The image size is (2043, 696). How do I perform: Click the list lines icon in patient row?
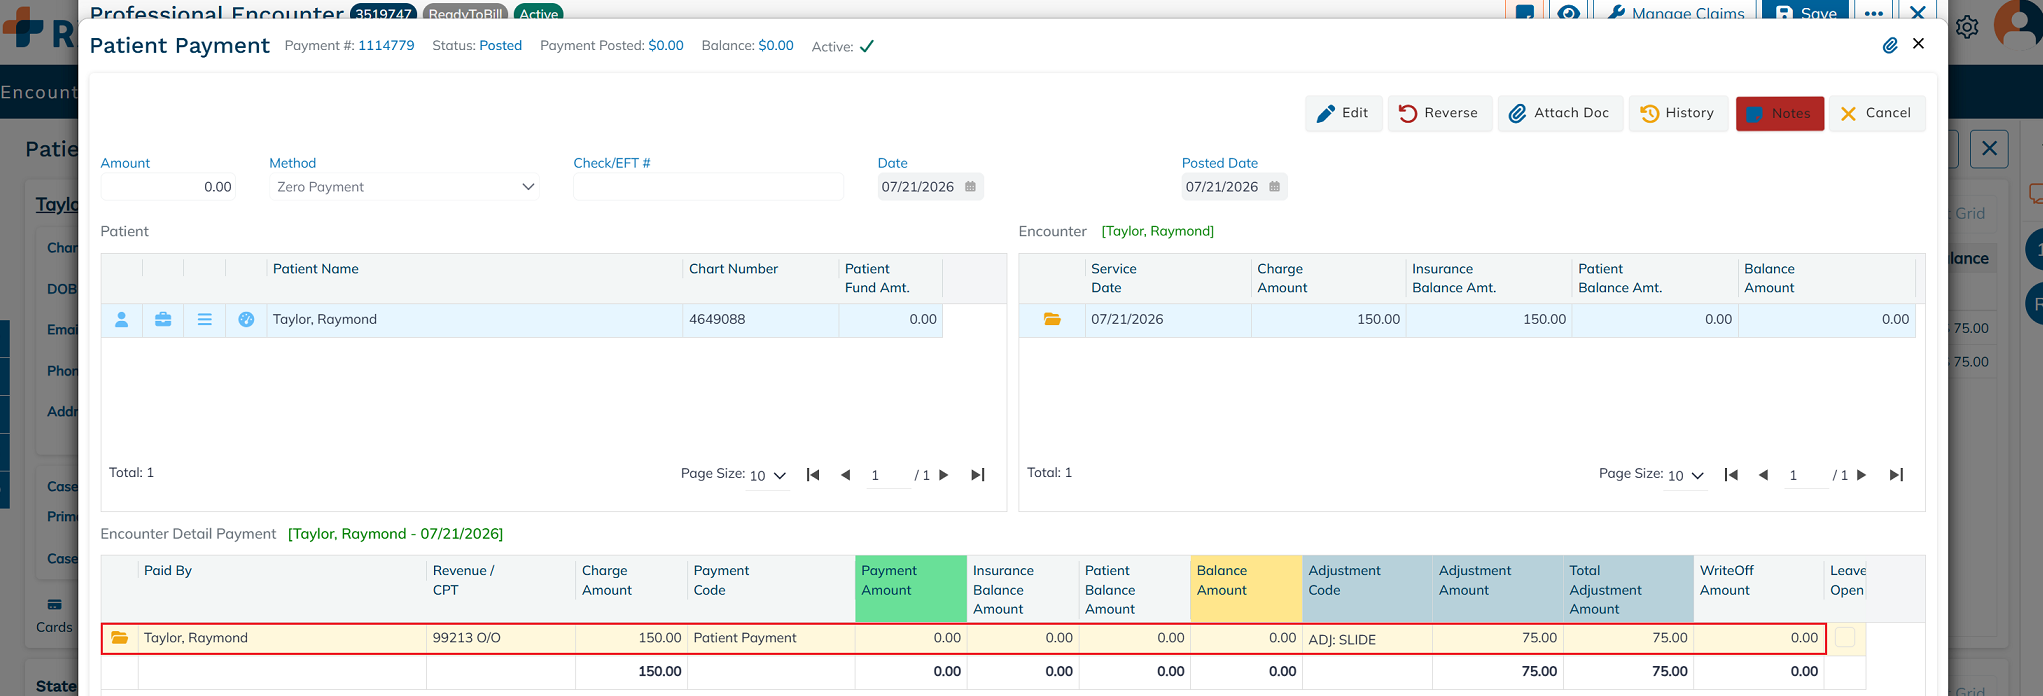(x=205, y=320)
